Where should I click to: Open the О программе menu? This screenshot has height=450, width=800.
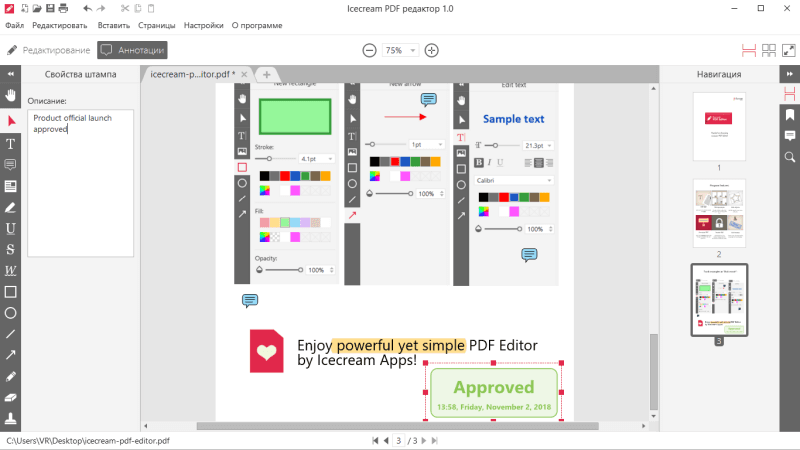coord(257,25)
